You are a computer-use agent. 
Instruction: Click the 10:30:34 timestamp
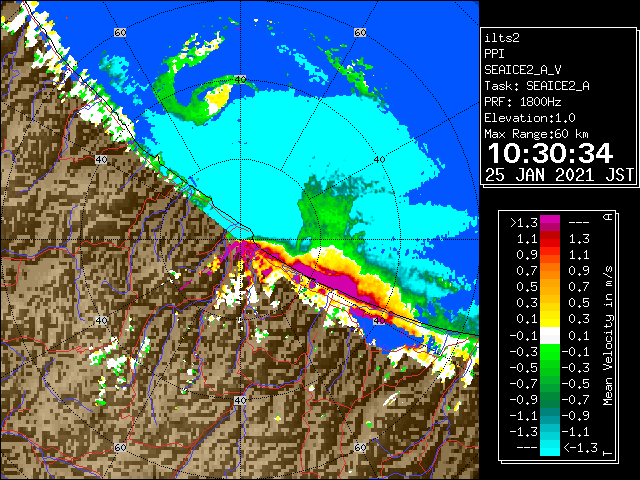coord(550,153)
